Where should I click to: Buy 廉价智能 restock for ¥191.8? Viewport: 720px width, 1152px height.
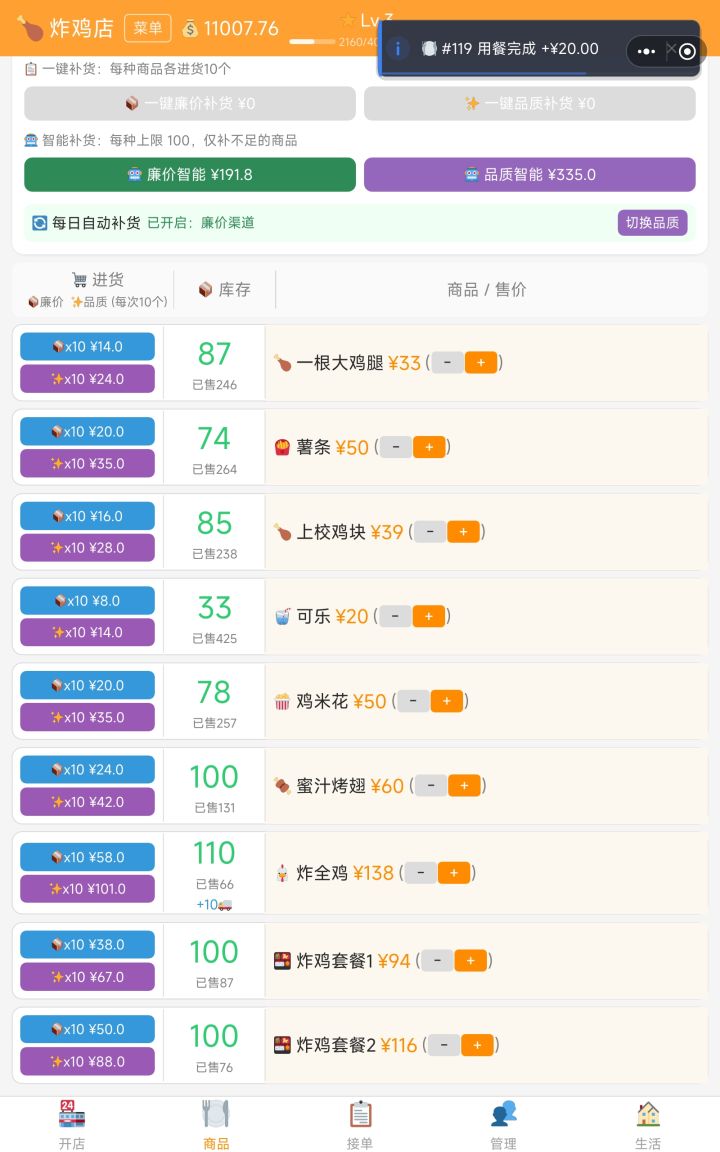pyautogui.click(x=190, y=175)
